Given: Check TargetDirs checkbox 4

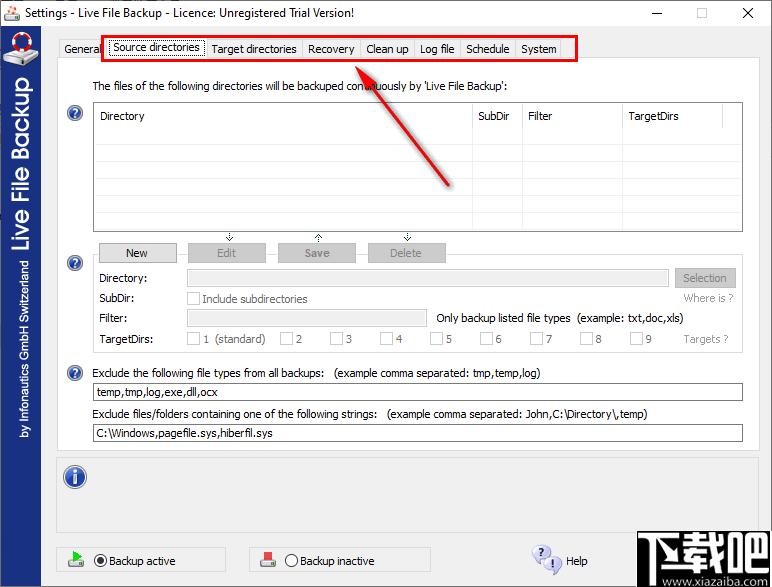Looking at the screenshot, I should point(386,338).
